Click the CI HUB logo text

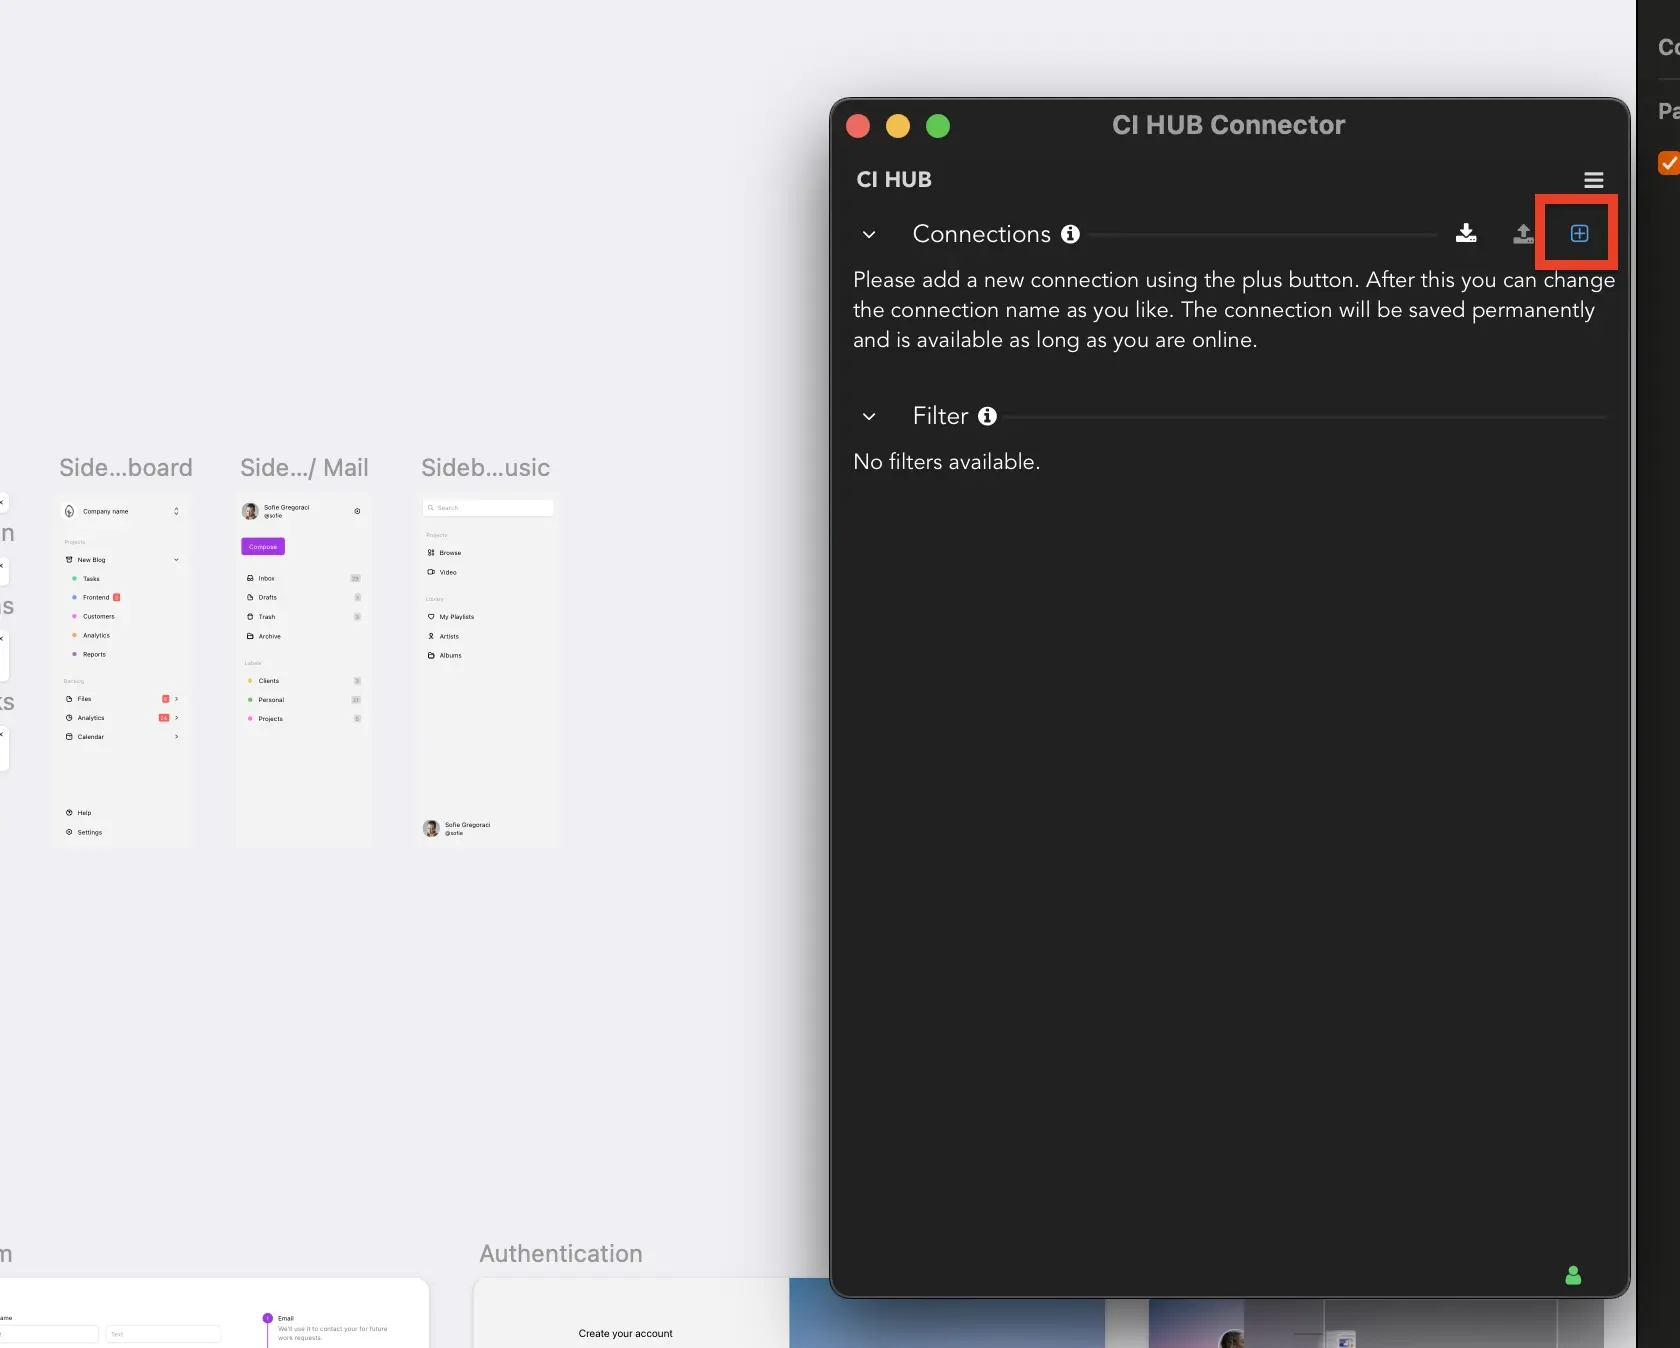point(894,180)
